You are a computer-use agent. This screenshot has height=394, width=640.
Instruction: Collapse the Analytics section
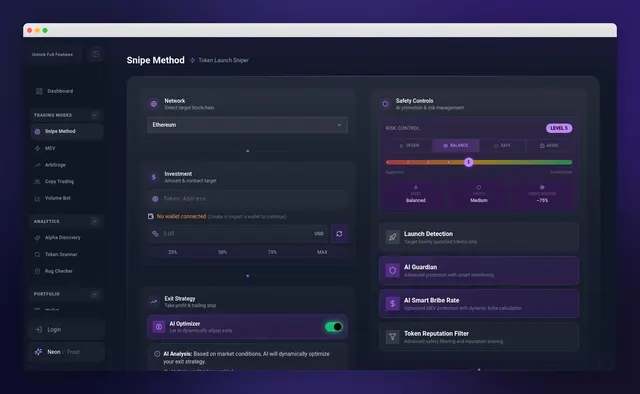coord(94,221)
